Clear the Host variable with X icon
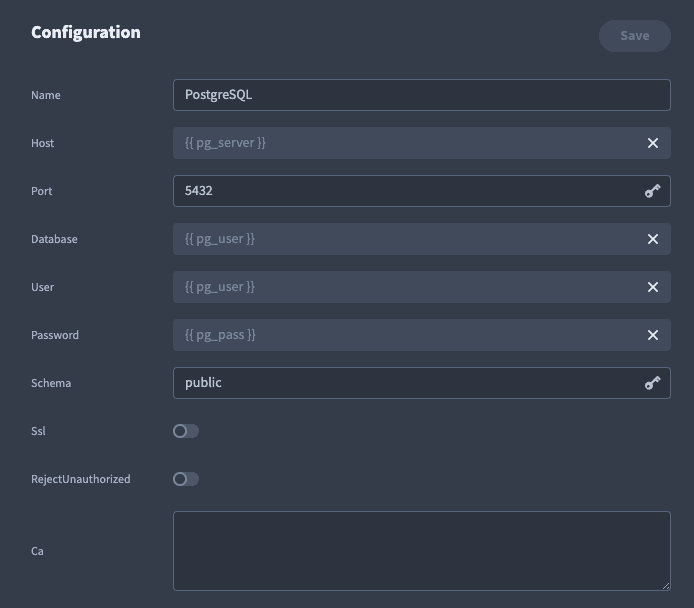Viewport: 694px width, 608px height. (652, 143)
